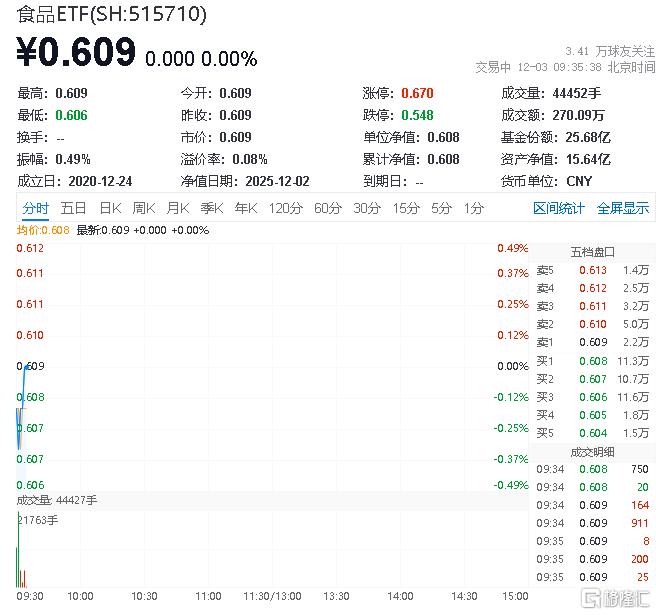The image size is (656, 615).
Task: View the 120分 minute chart
Action: [285, 208]
